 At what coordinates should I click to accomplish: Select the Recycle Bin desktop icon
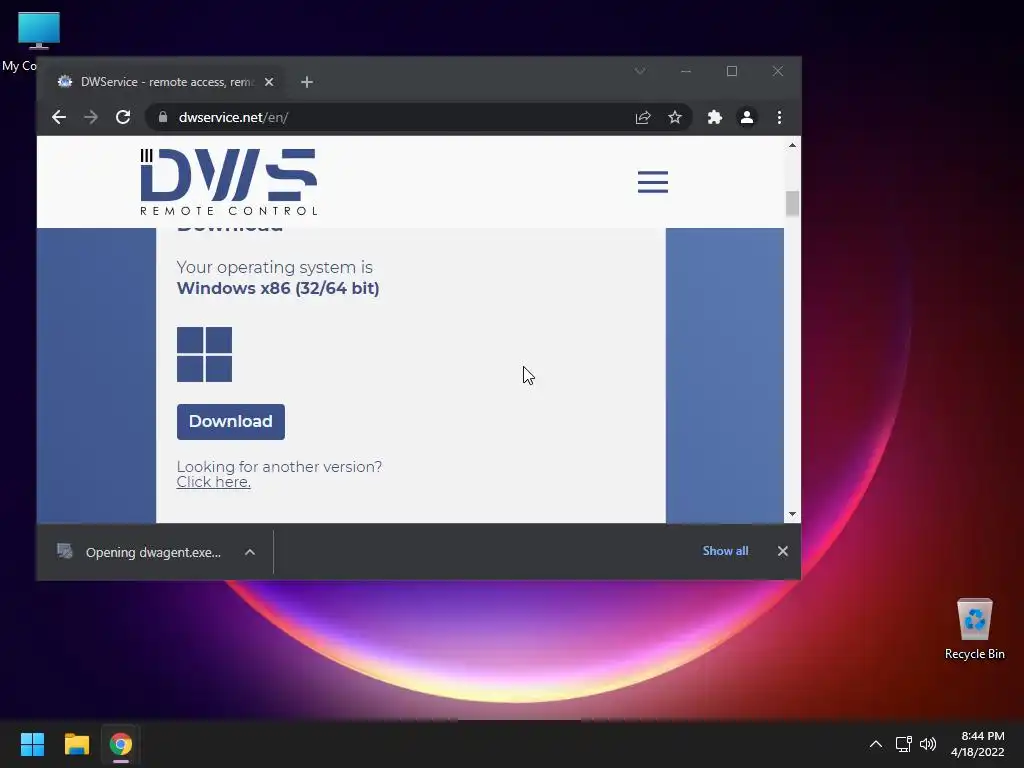click(974, 629)
